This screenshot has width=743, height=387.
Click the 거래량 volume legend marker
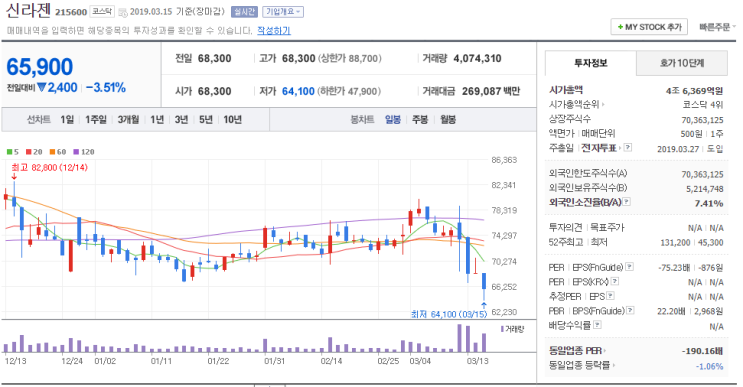512,329
